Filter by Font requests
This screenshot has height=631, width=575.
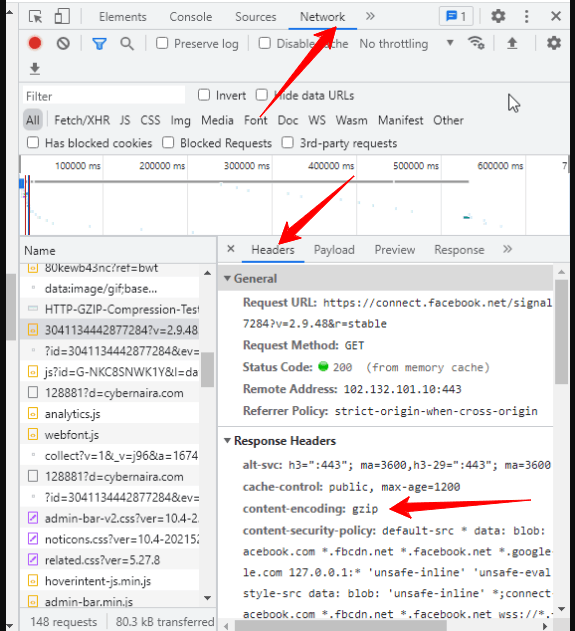pos(256,120)
